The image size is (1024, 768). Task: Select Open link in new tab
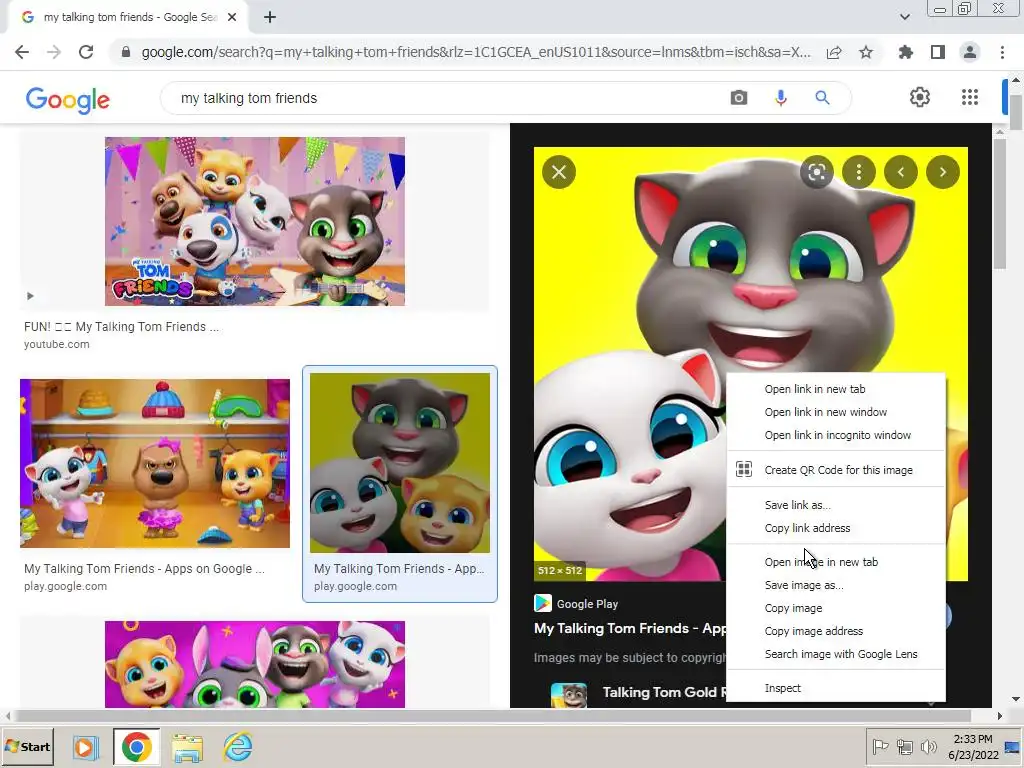(836, 389)
